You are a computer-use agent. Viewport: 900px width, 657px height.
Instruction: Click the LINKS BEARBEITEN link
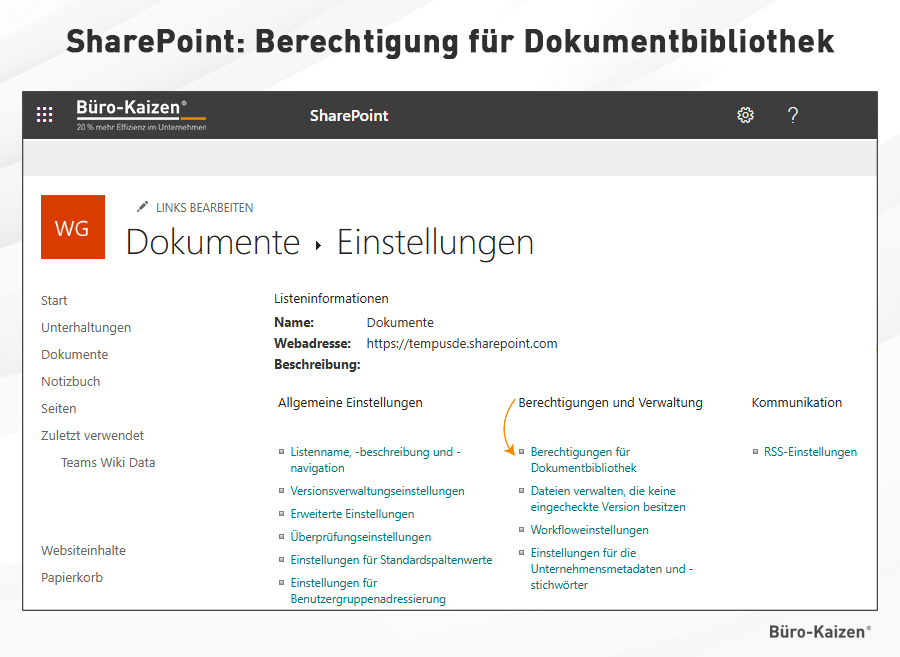(204, 208)
